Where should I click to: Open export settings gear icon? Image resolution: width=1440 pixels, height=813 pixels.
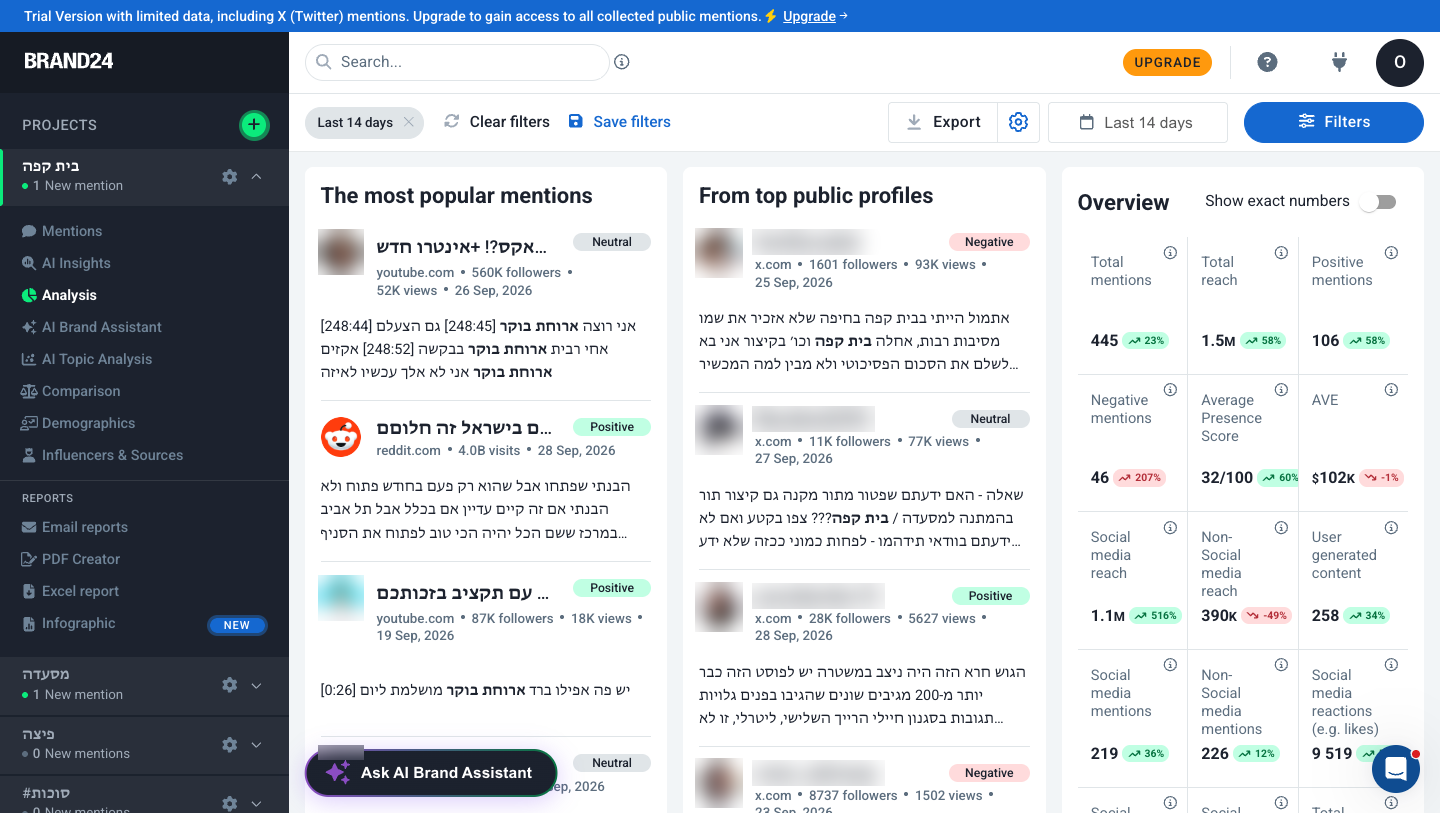point(1019,122)
